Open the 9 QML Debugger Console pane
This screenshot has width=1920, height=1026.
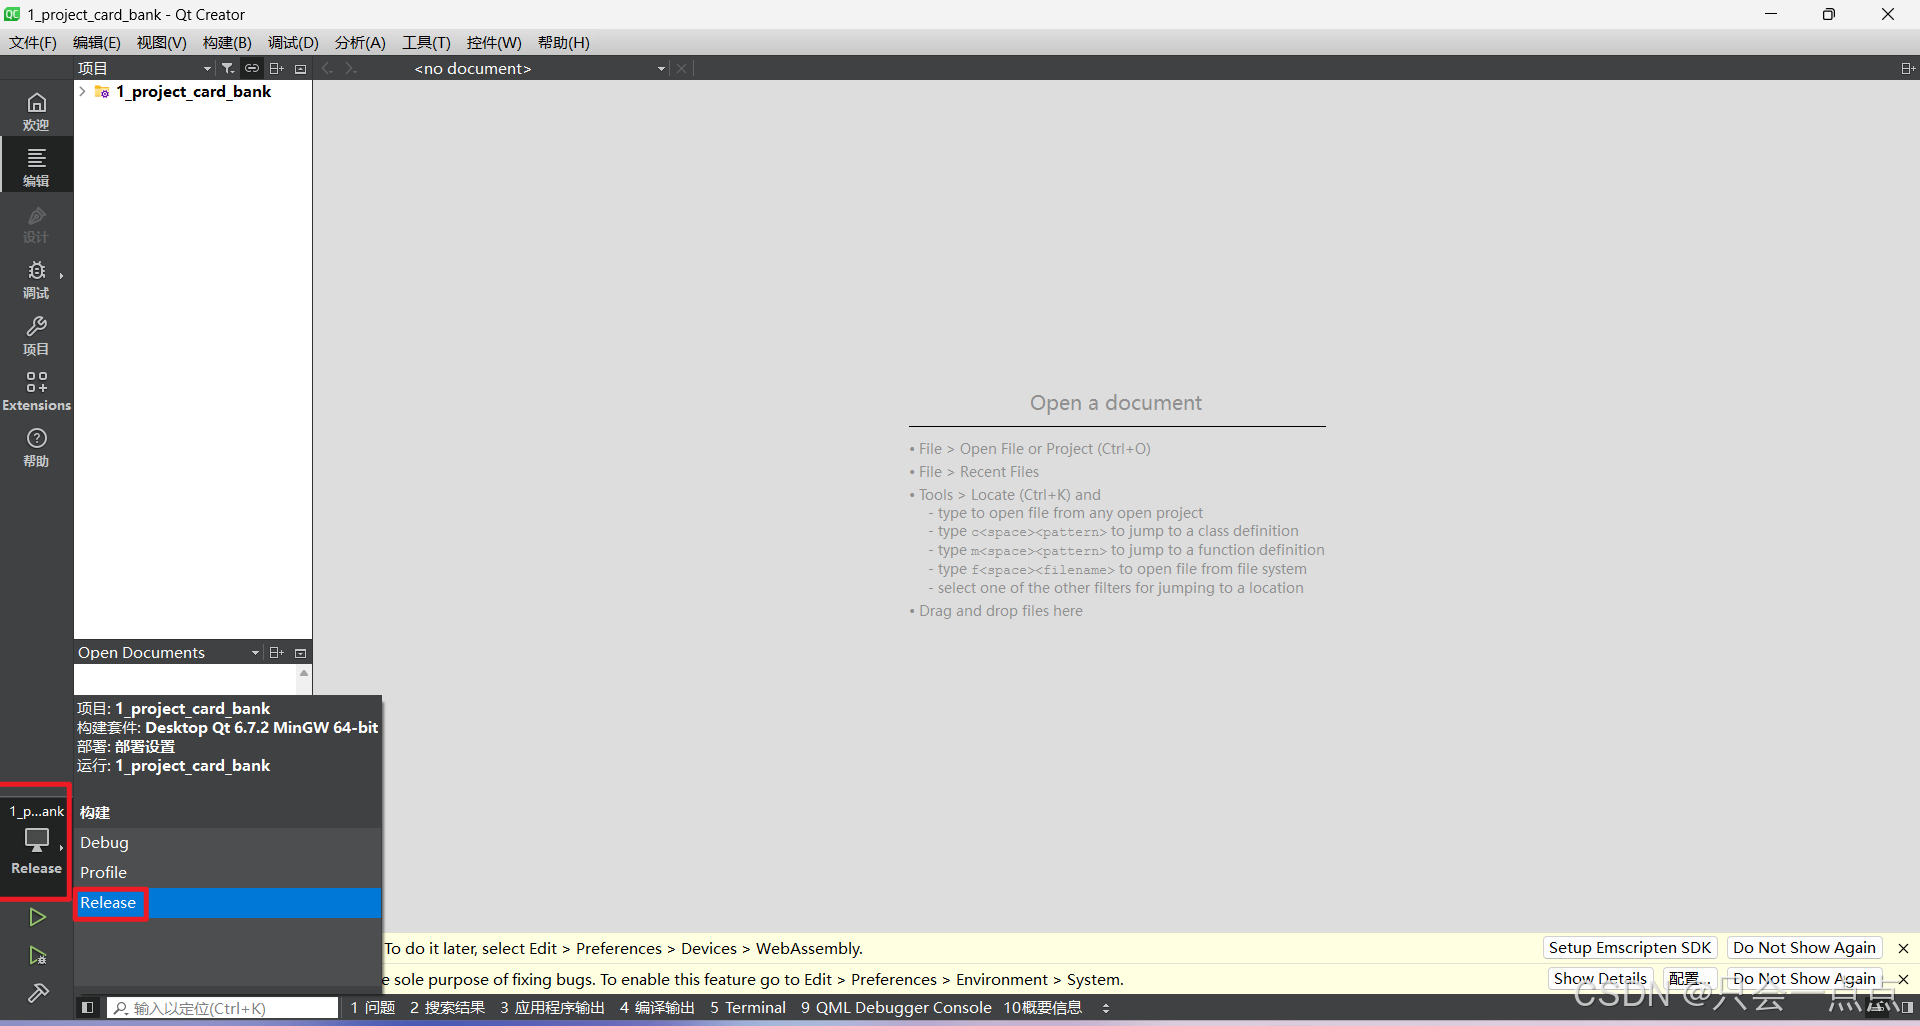click(x=896, y=1008)
